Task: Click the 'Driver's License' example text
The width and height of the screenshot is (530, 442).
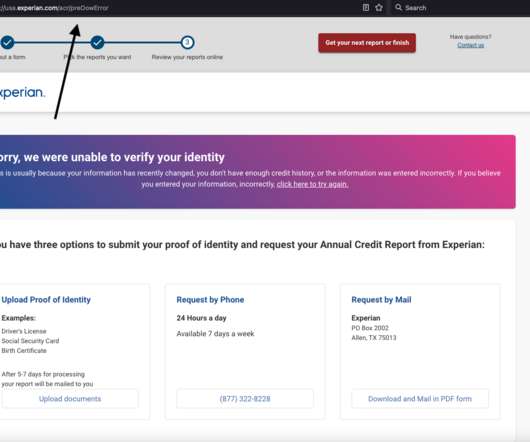Action: [x=24, y=331]
